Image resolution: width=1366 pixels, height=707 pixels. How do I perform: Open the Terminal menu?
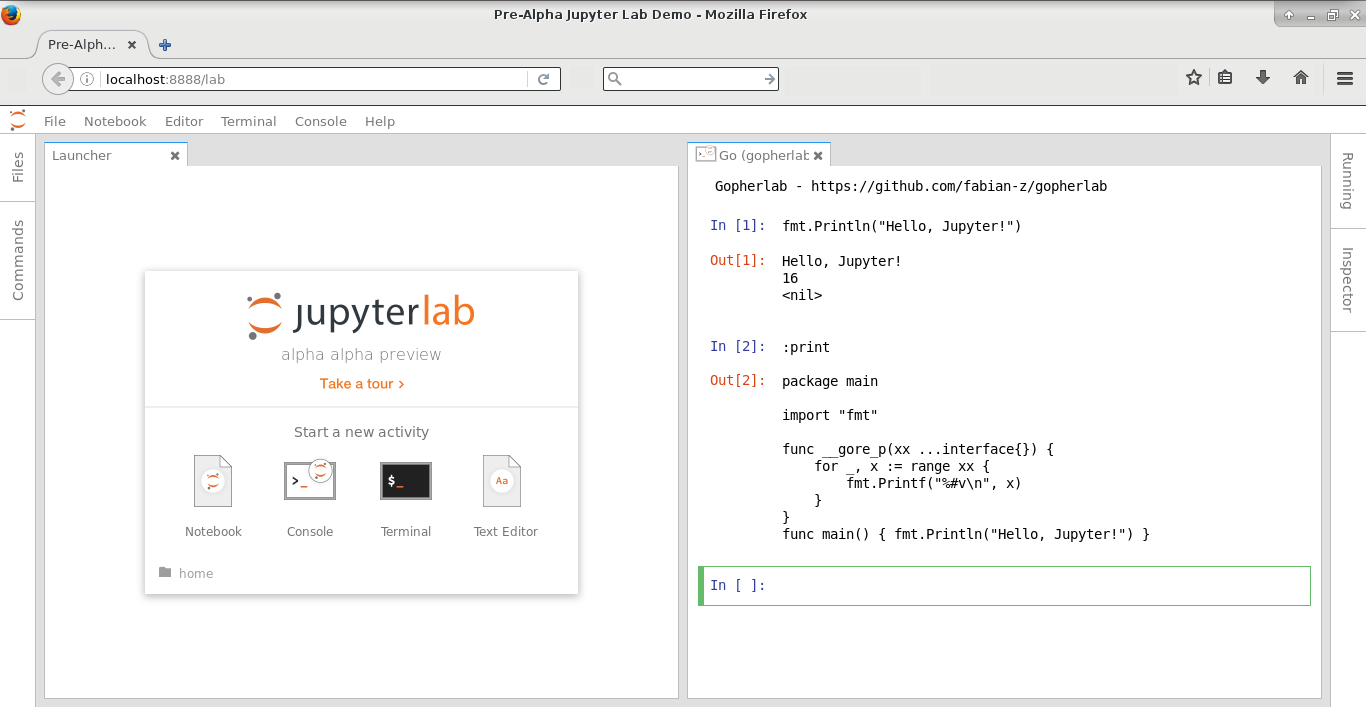(249, 121)
